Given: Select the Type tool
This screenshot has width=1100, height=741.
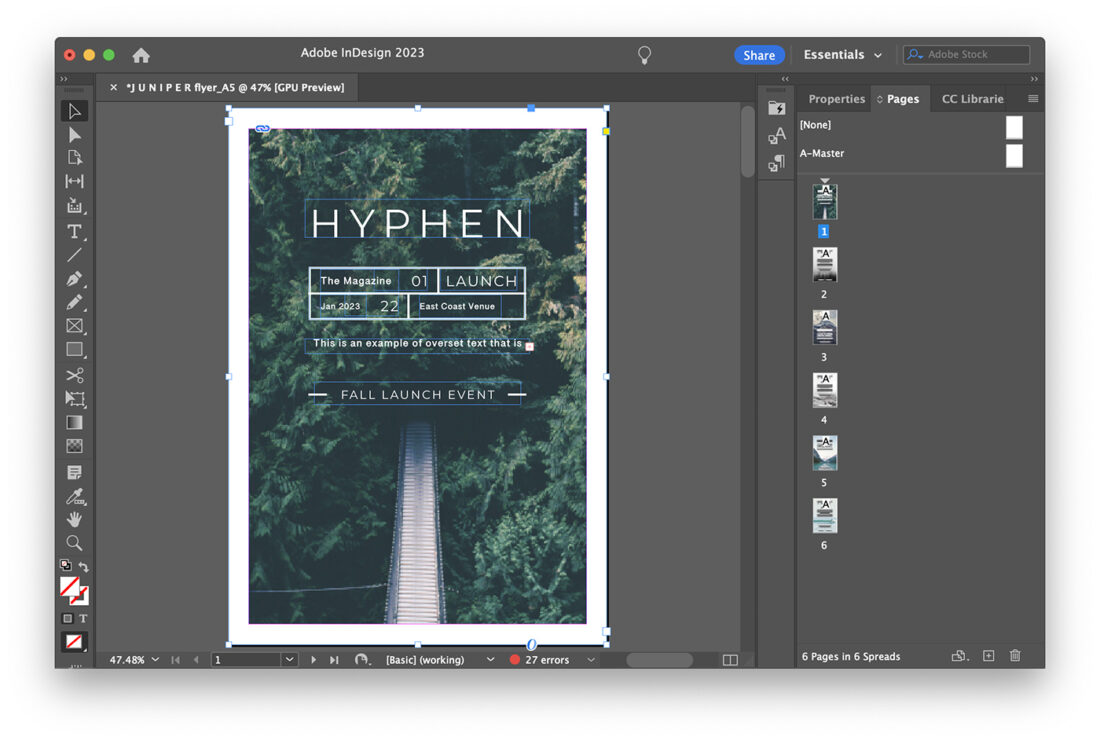Looking at the screenshot, I should (x=75, y=232).
